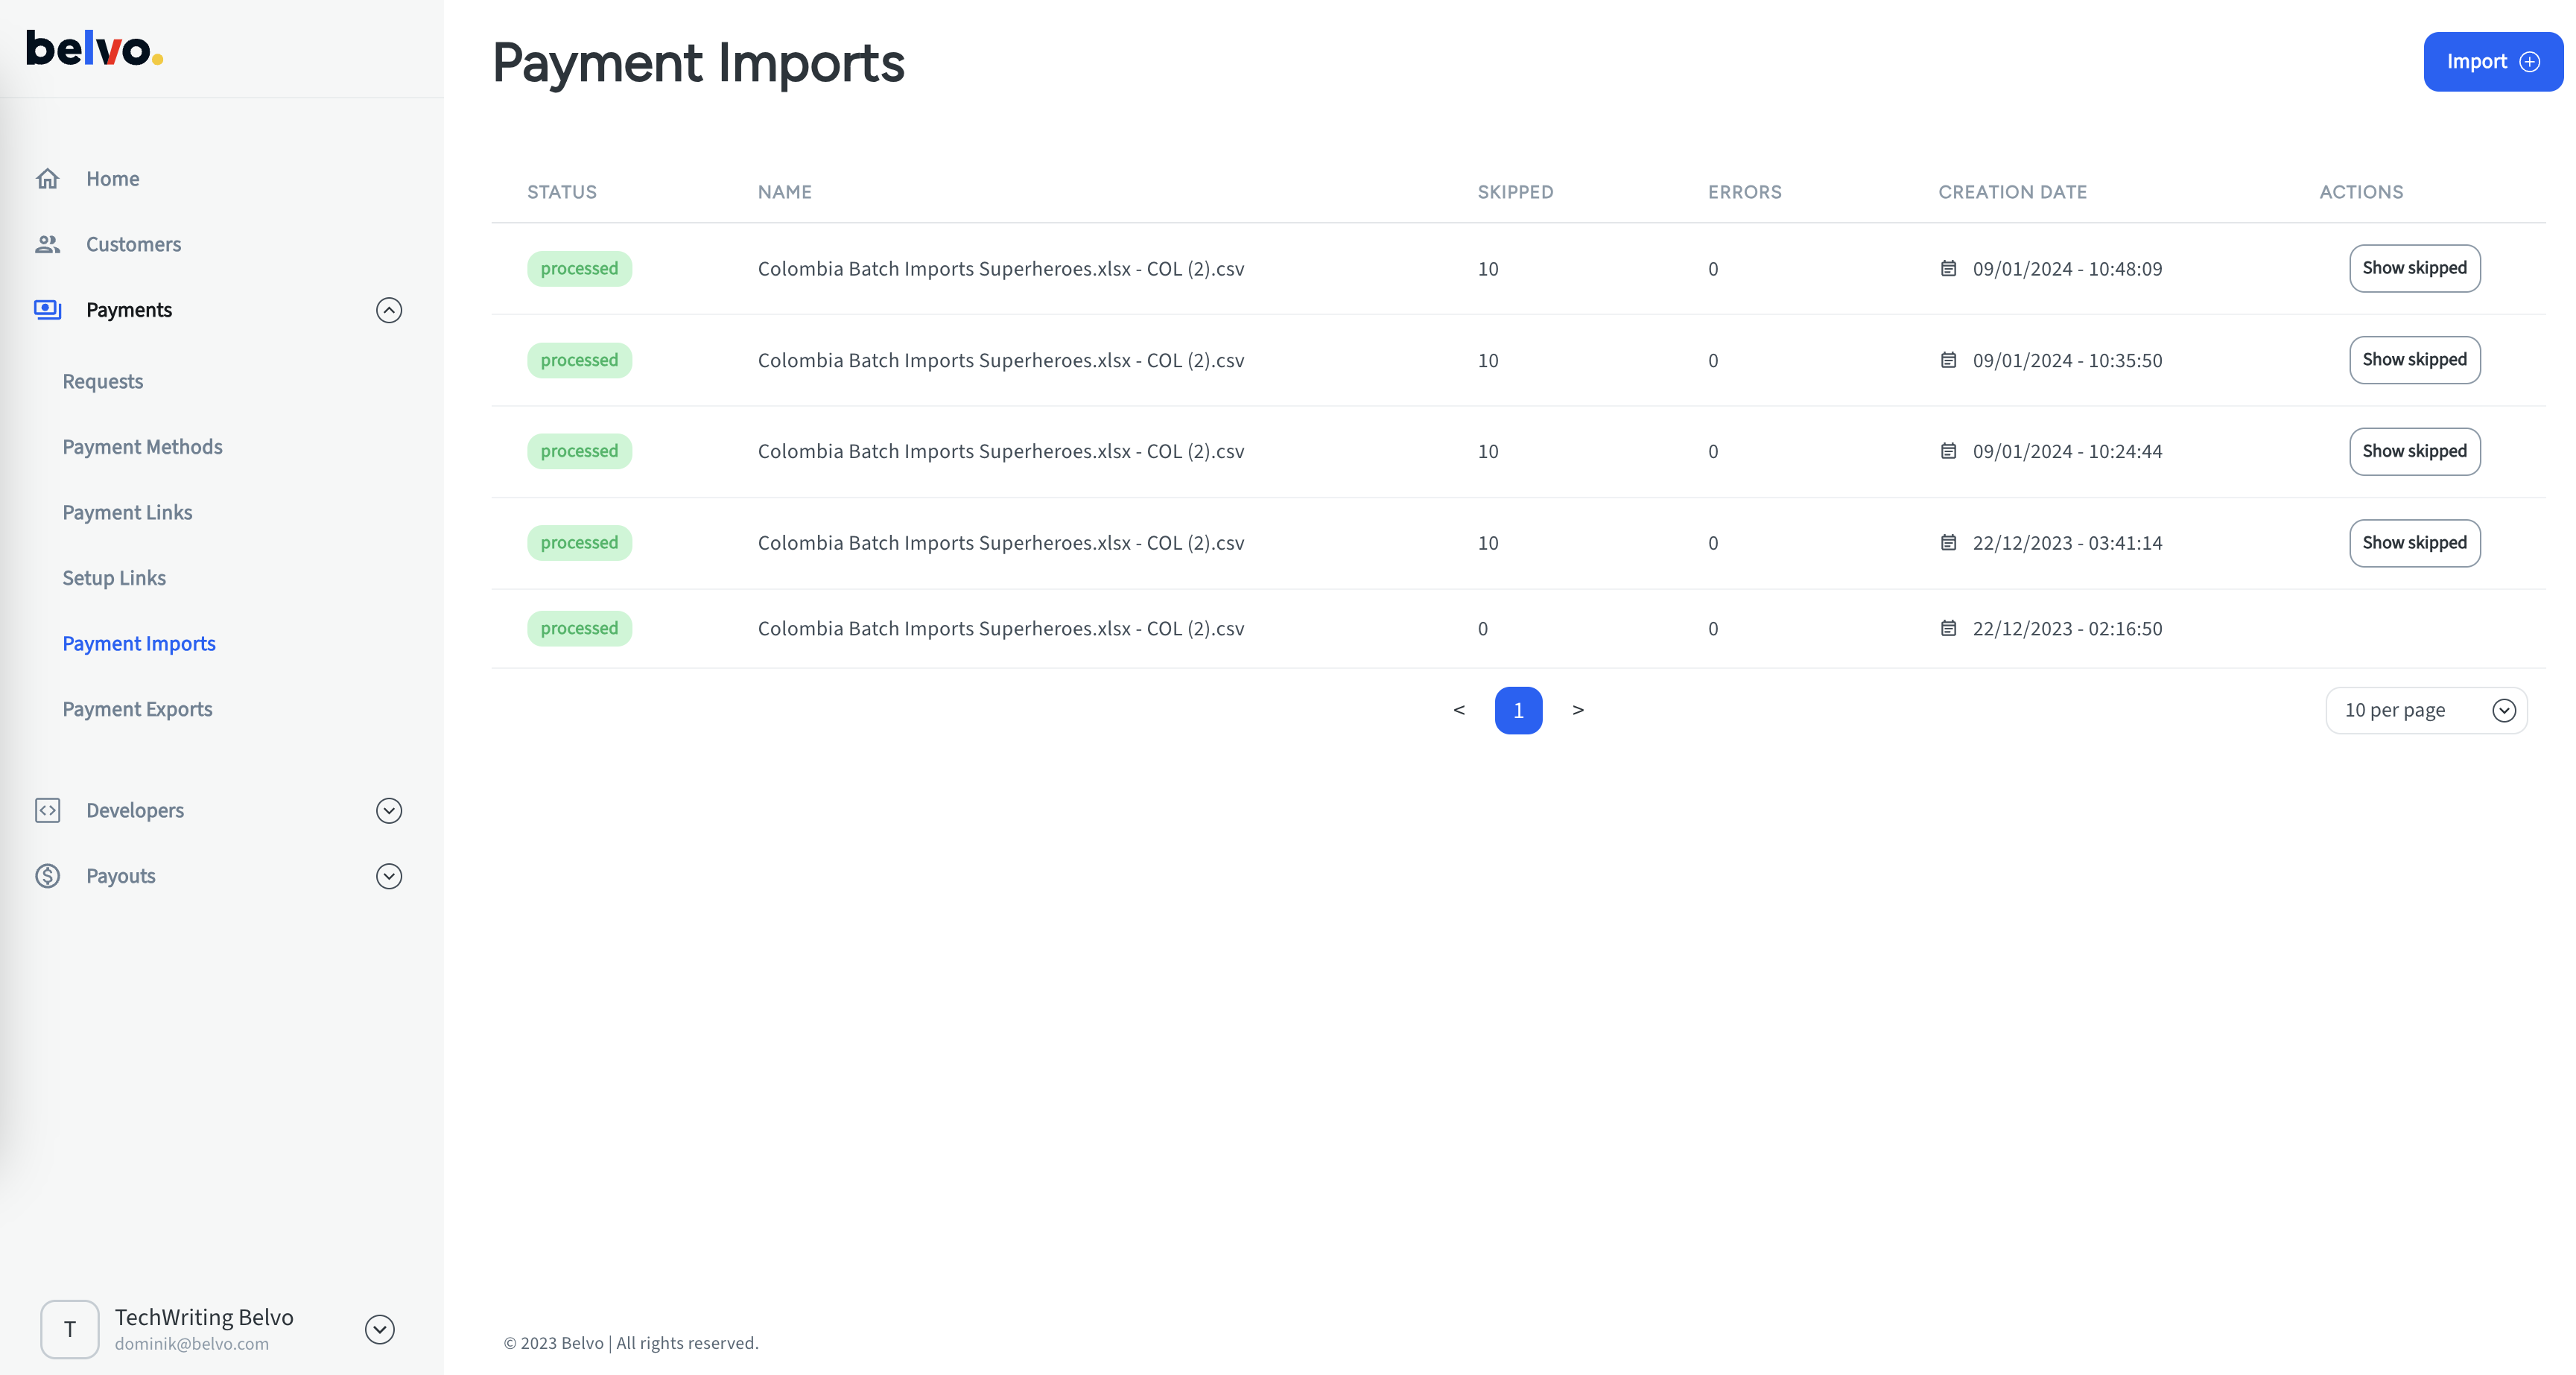Show skipped for the 10:48:09 import

pyautogui.click(x=2414, y=268)
